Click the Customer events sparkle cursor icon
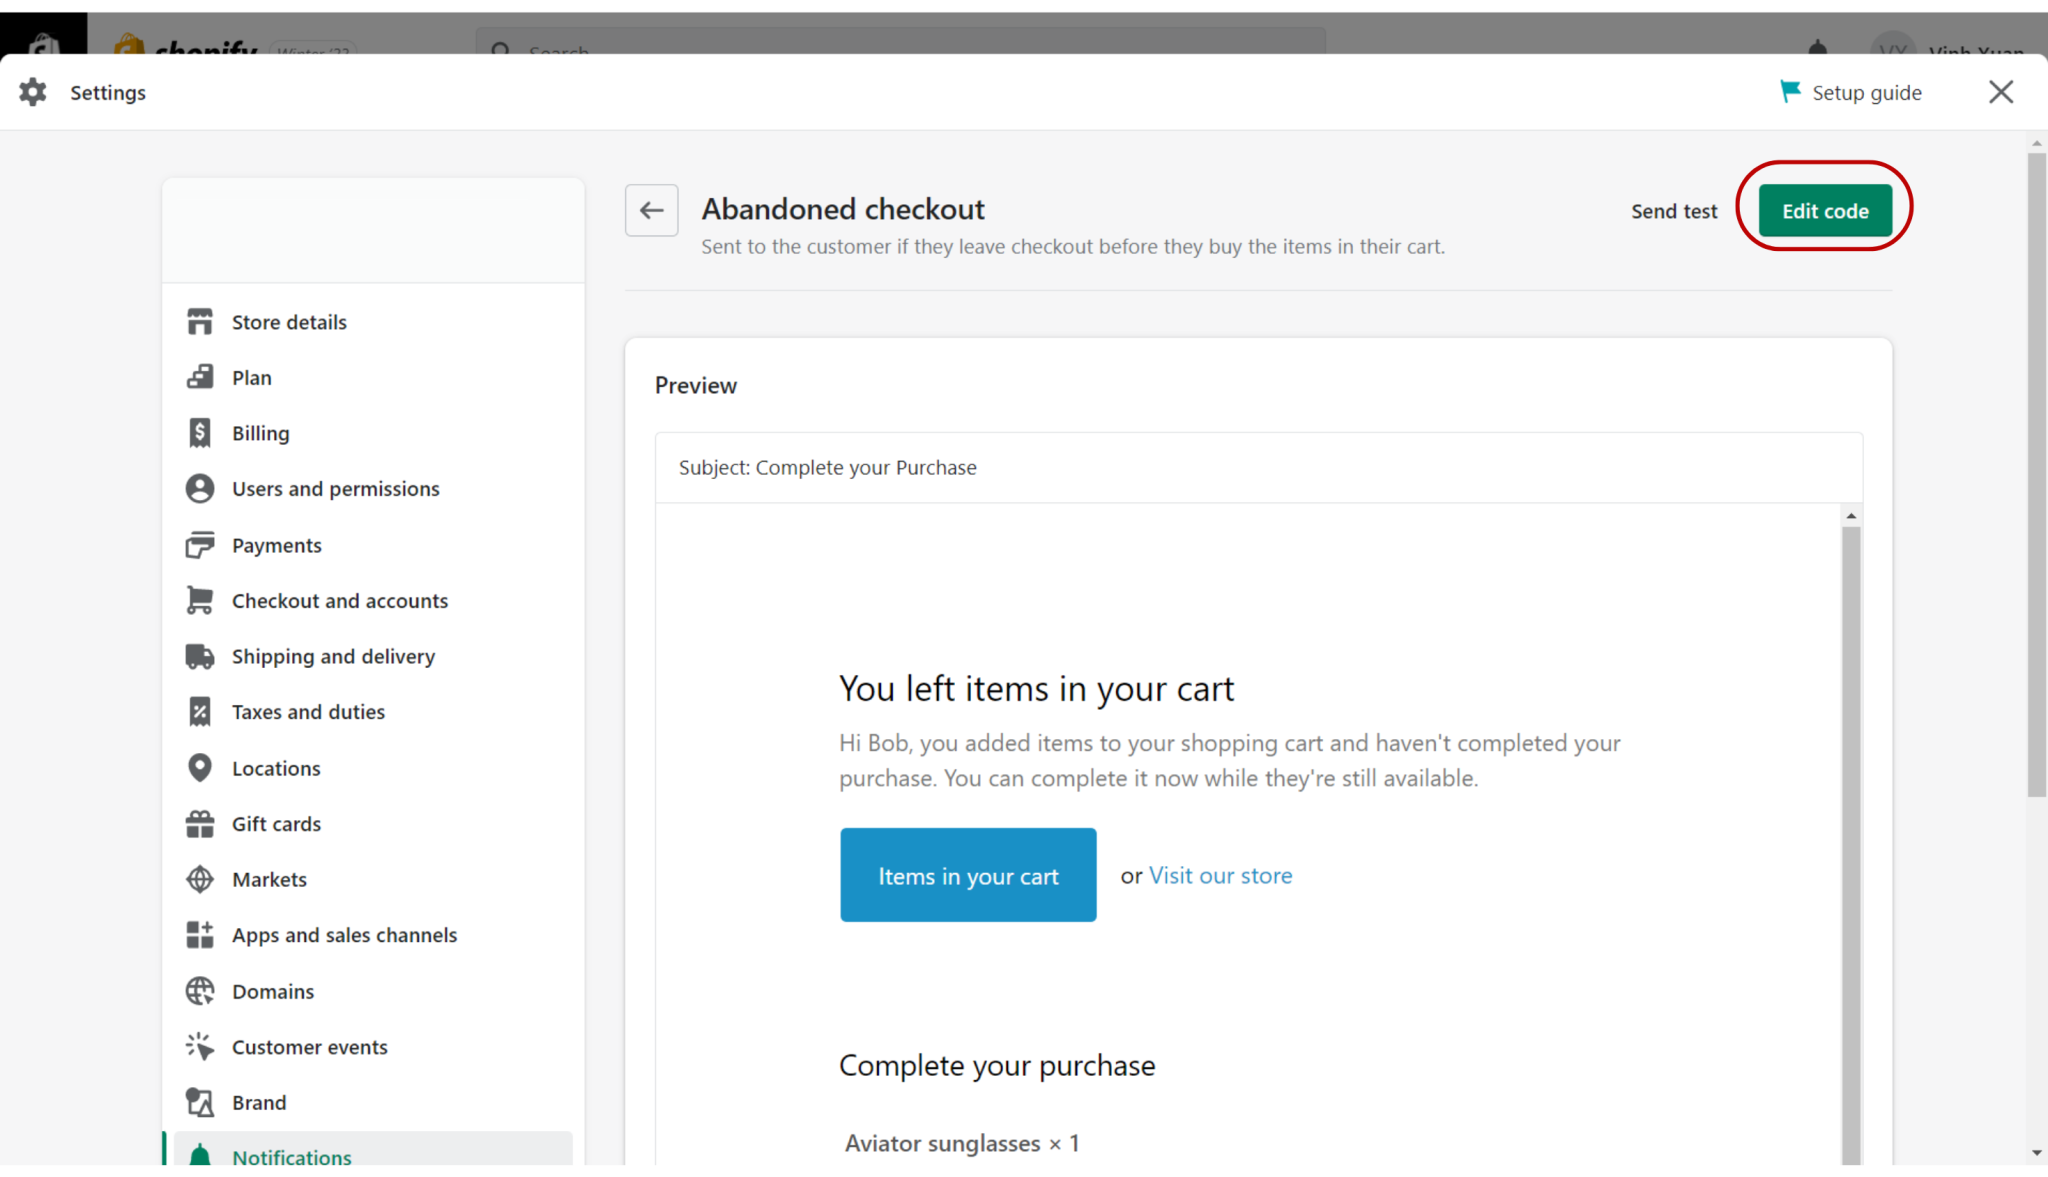The image size is (2048, 1177). 200,1047
